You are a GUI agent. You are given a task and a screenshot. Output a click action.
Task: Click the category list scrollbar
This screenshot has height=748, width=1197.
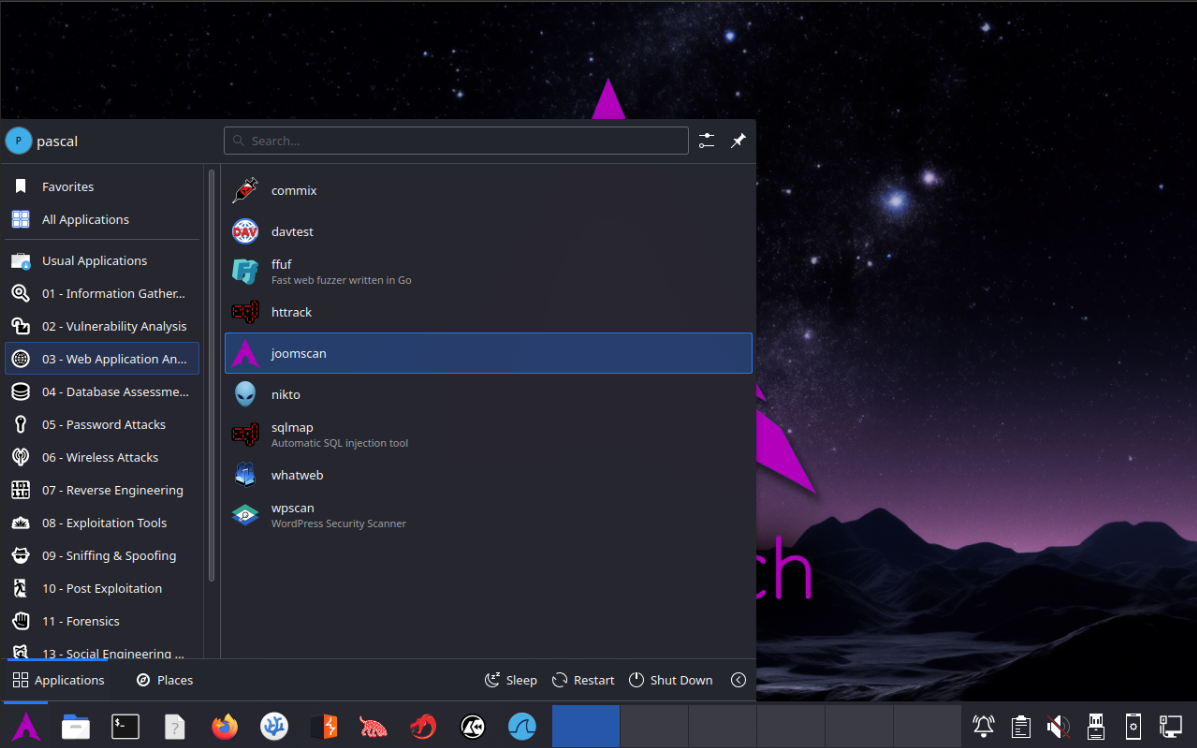pos(211,376)
